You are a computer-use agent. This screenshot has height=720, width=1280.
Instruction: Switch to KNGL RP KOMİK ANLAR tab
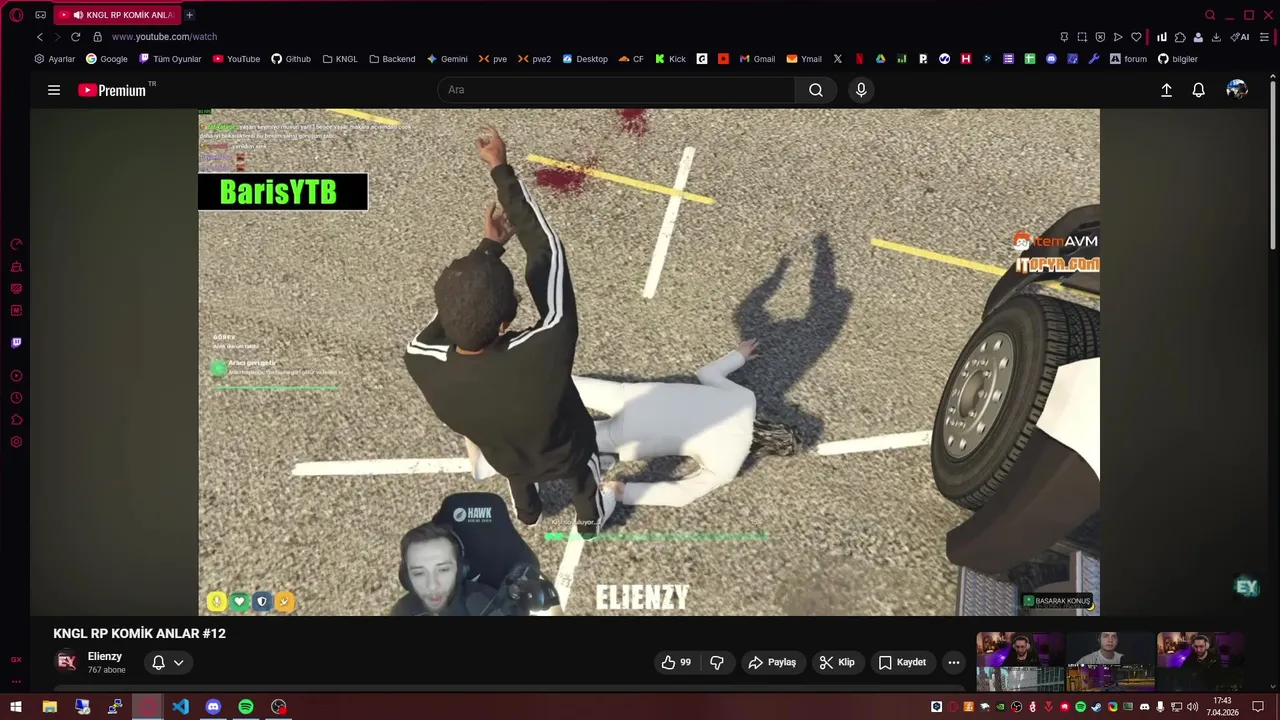[116, 15]
